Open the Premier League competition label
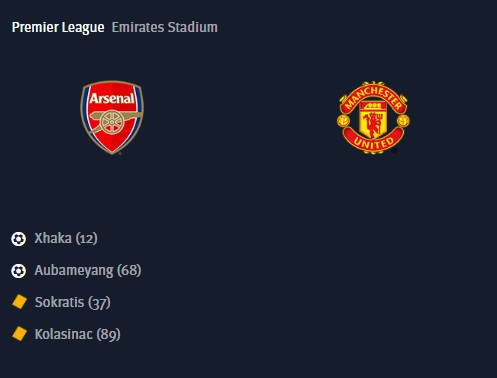 pos(58,27)
